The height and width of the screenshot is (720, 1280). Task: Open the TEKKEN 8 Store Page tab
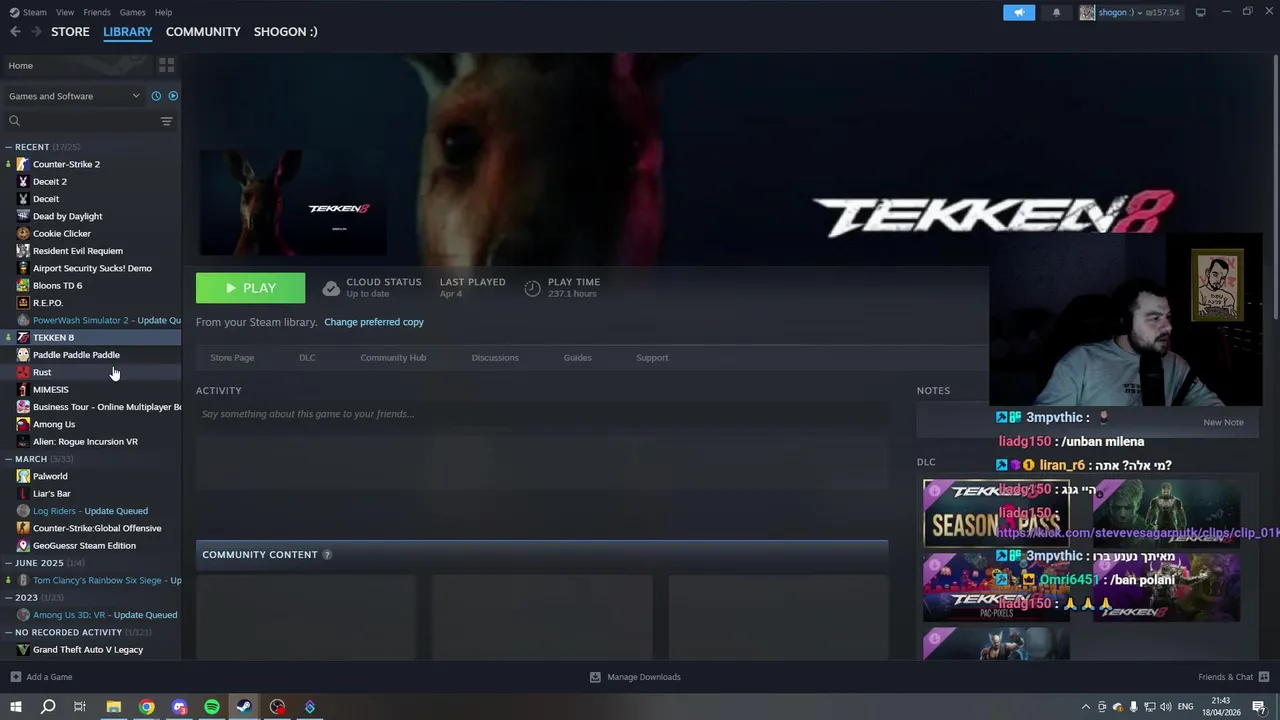click(232, 358)
